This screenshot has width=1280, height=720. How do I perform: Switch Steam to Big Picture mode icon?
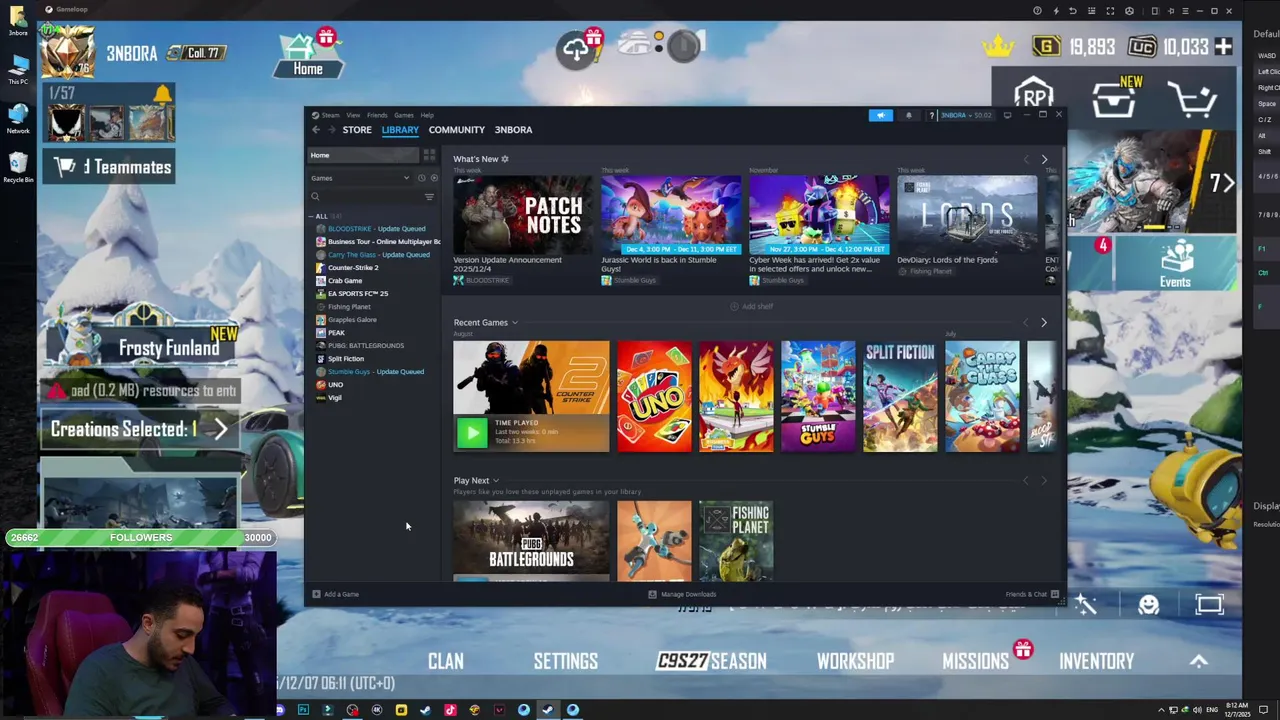tap(1007, 115)
